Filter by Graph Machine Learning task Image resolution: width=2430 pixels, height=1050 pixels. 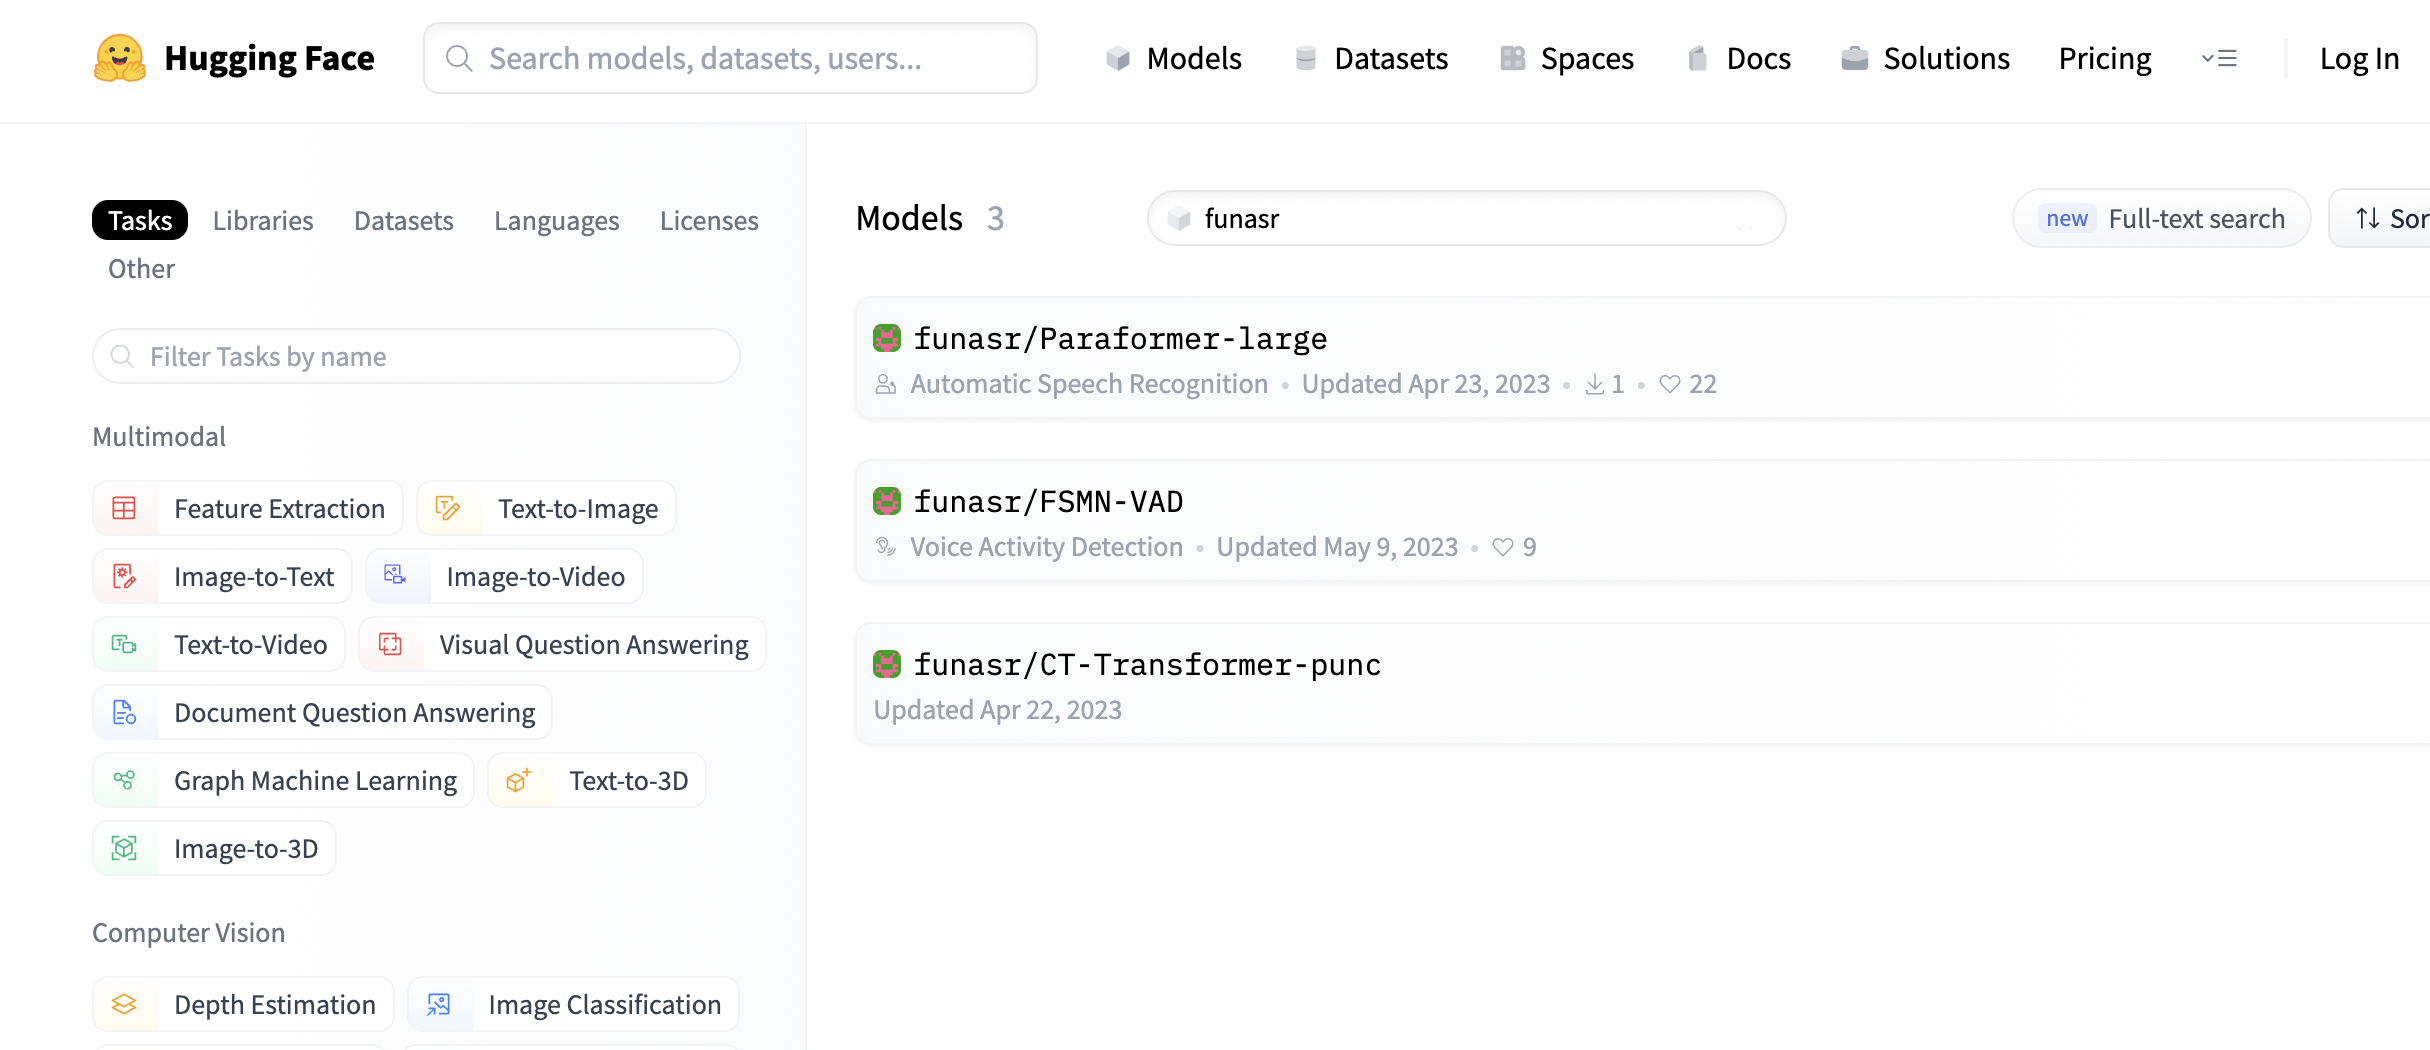[283, 780]
